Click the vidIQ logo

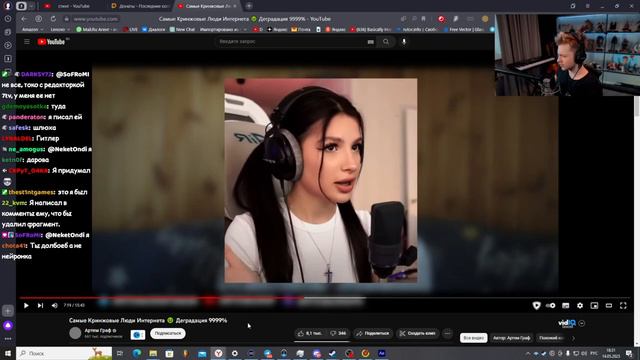tap(567, 323)
